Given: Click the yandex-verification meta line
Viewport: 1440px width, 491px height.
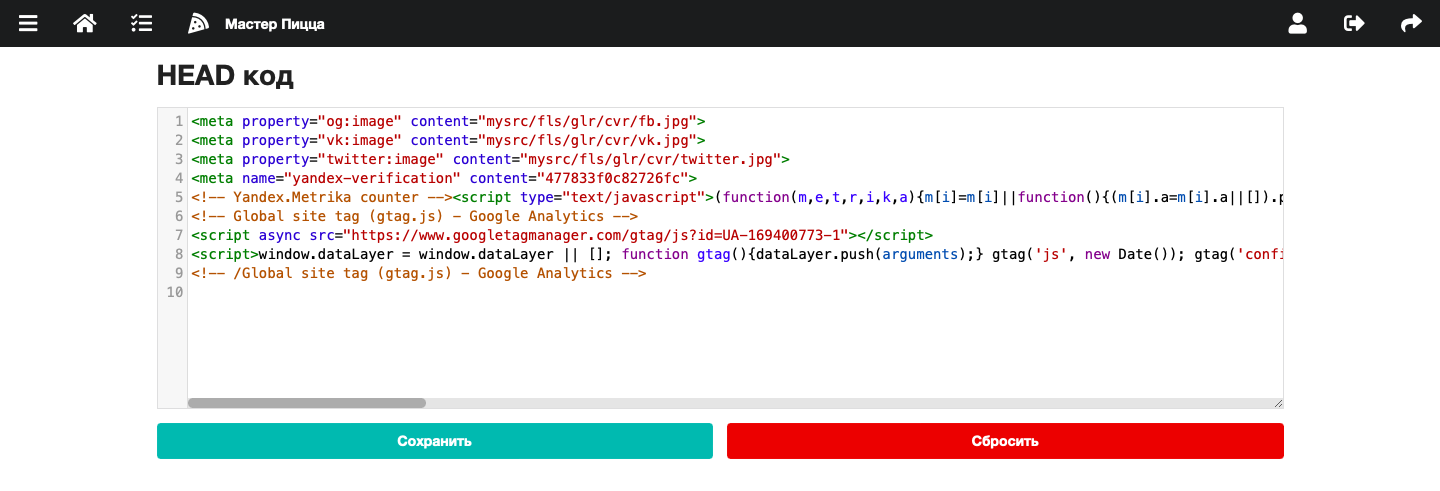Looking at the screenshot, I should [444, 178].
